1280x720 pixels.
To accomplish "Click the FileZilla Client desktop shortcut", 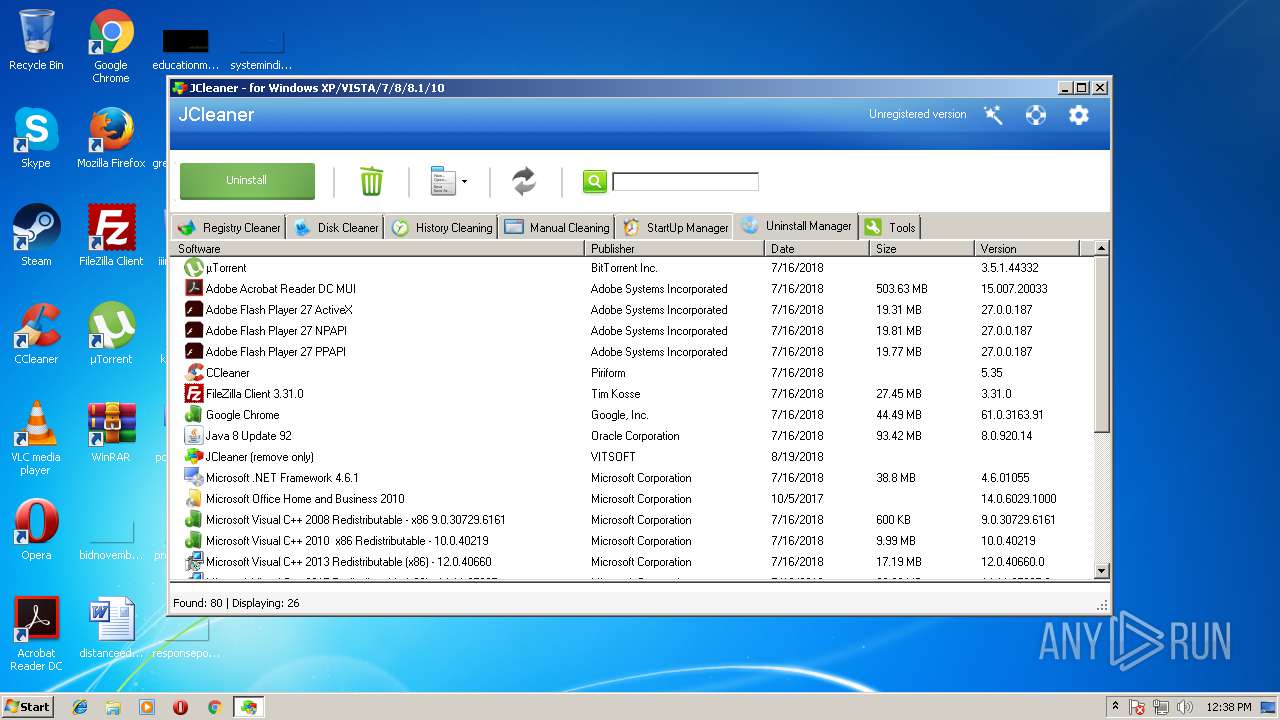I will 111,236.
